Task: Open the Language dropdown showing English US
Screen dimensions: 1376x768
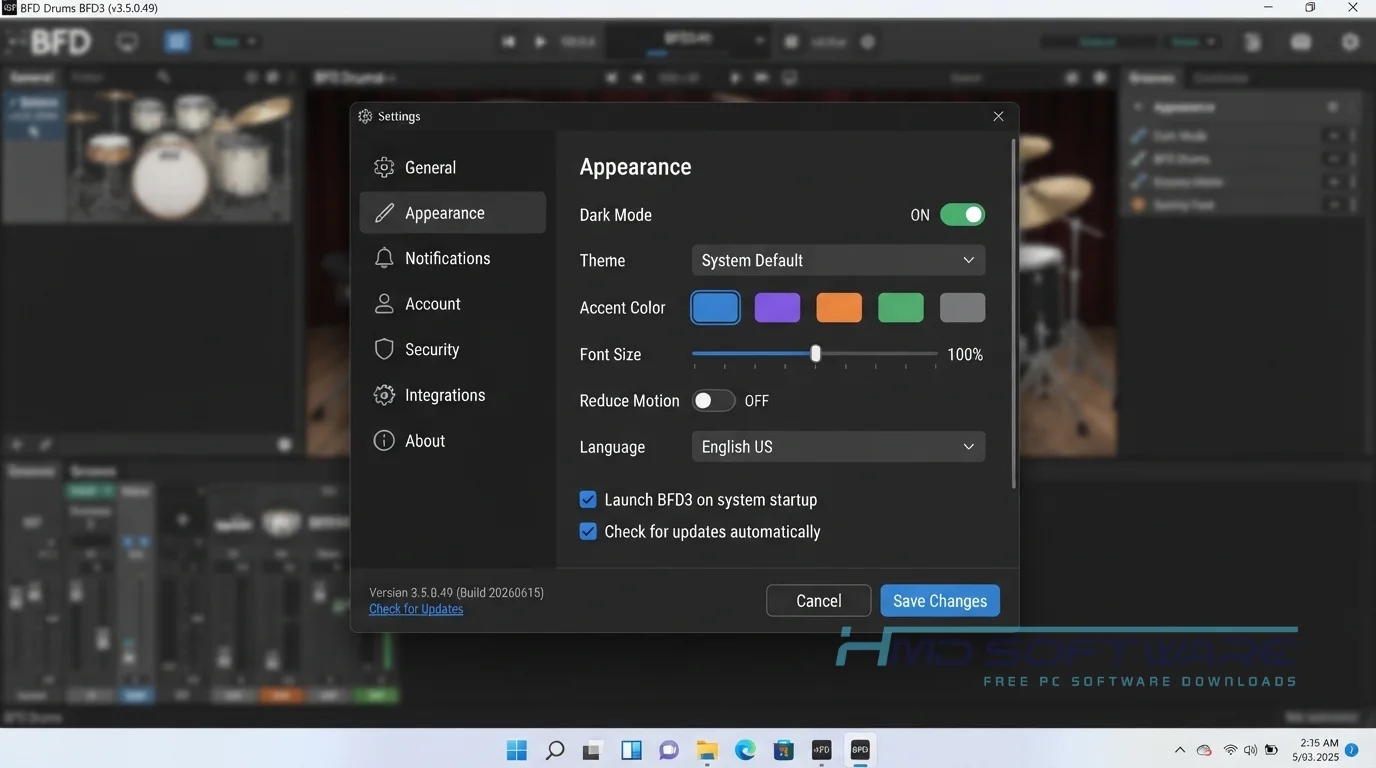Action: [x=838, y=447]
